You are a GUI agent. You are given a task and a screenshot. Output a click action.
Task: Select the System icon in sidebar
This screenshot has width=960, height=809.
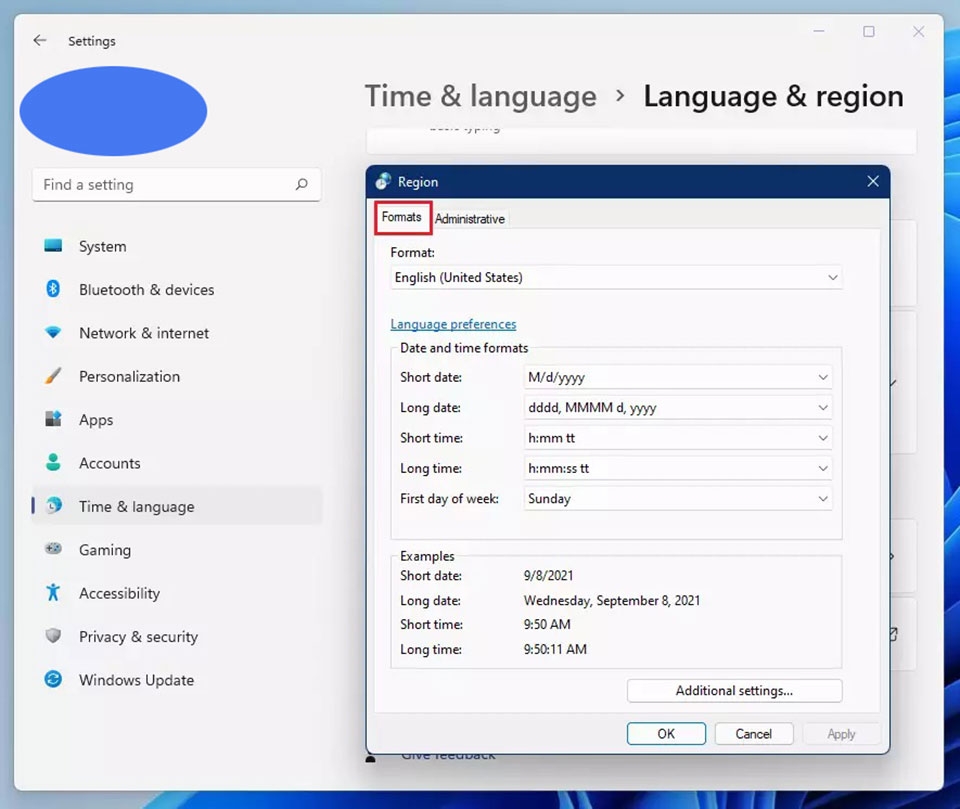(x=55, y=246)
